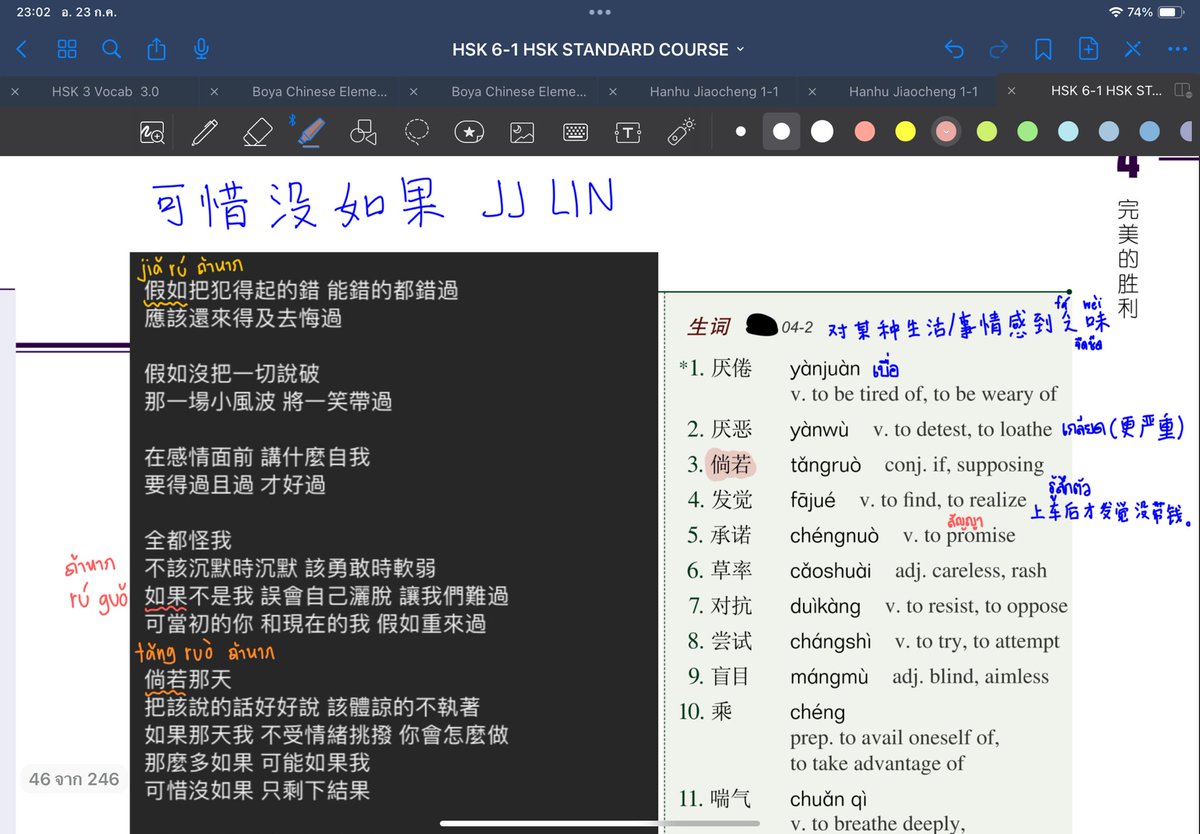This screenshot has height=834, width=1200.
Task: Select the Lasso selection tool
Action: point(417,132)
